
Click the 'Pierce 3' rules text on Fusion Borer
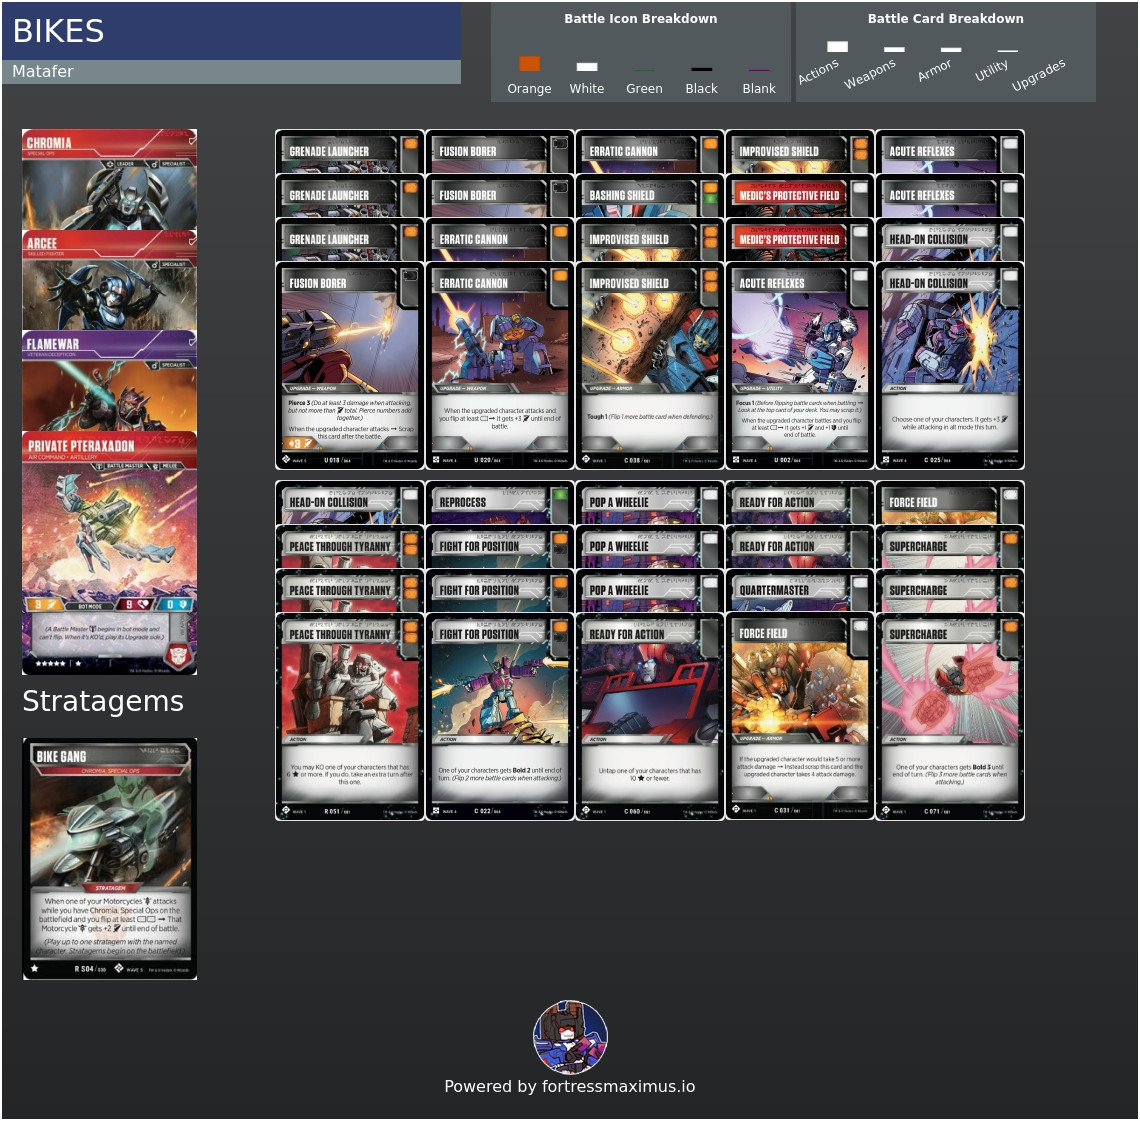point(299,403)
